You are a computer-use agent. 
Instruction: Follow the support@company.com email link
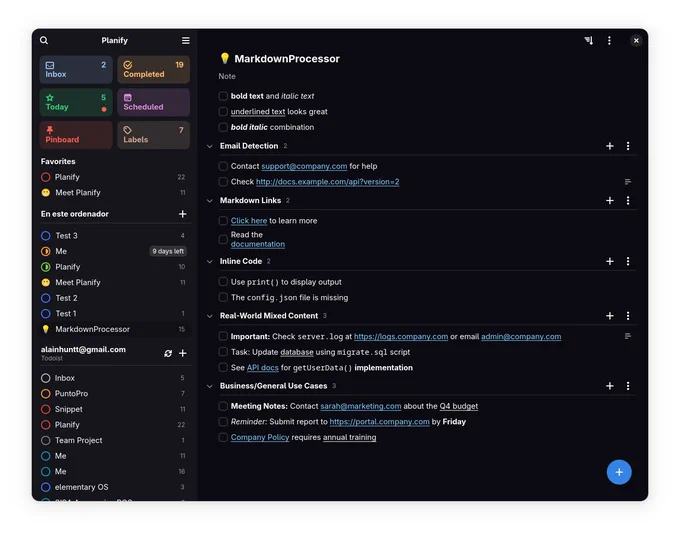click(304, 166)
